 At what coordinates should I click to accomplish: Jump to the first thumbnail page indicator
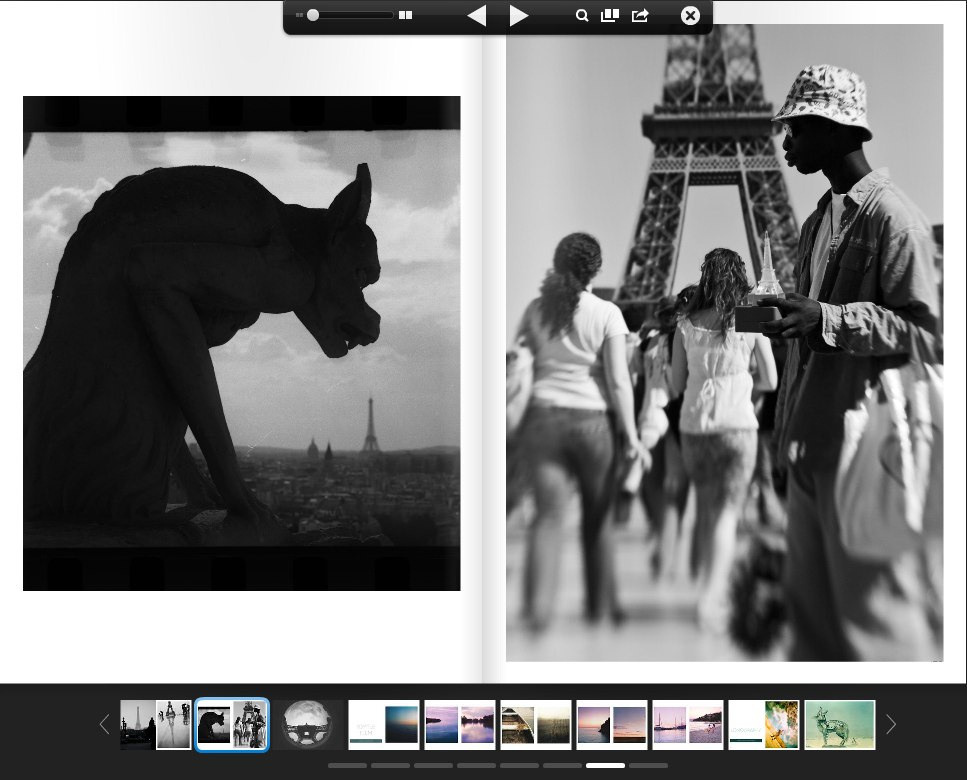pyautogui.click(x=347, y=765)
